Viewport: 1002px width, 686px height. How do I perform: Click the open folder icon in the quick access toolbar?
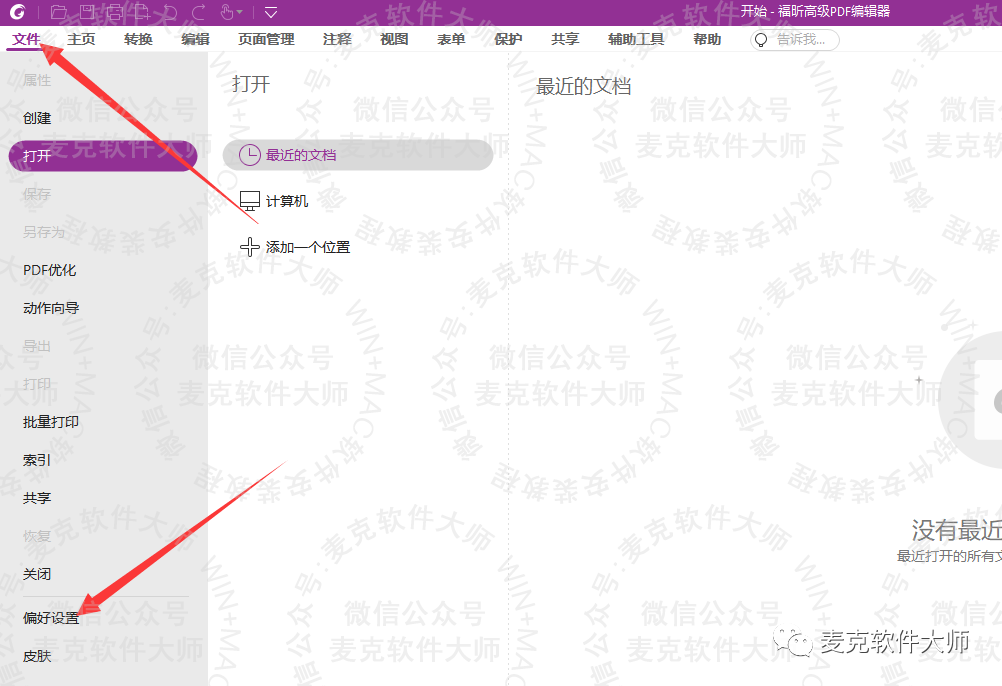[x=59, y=11]
